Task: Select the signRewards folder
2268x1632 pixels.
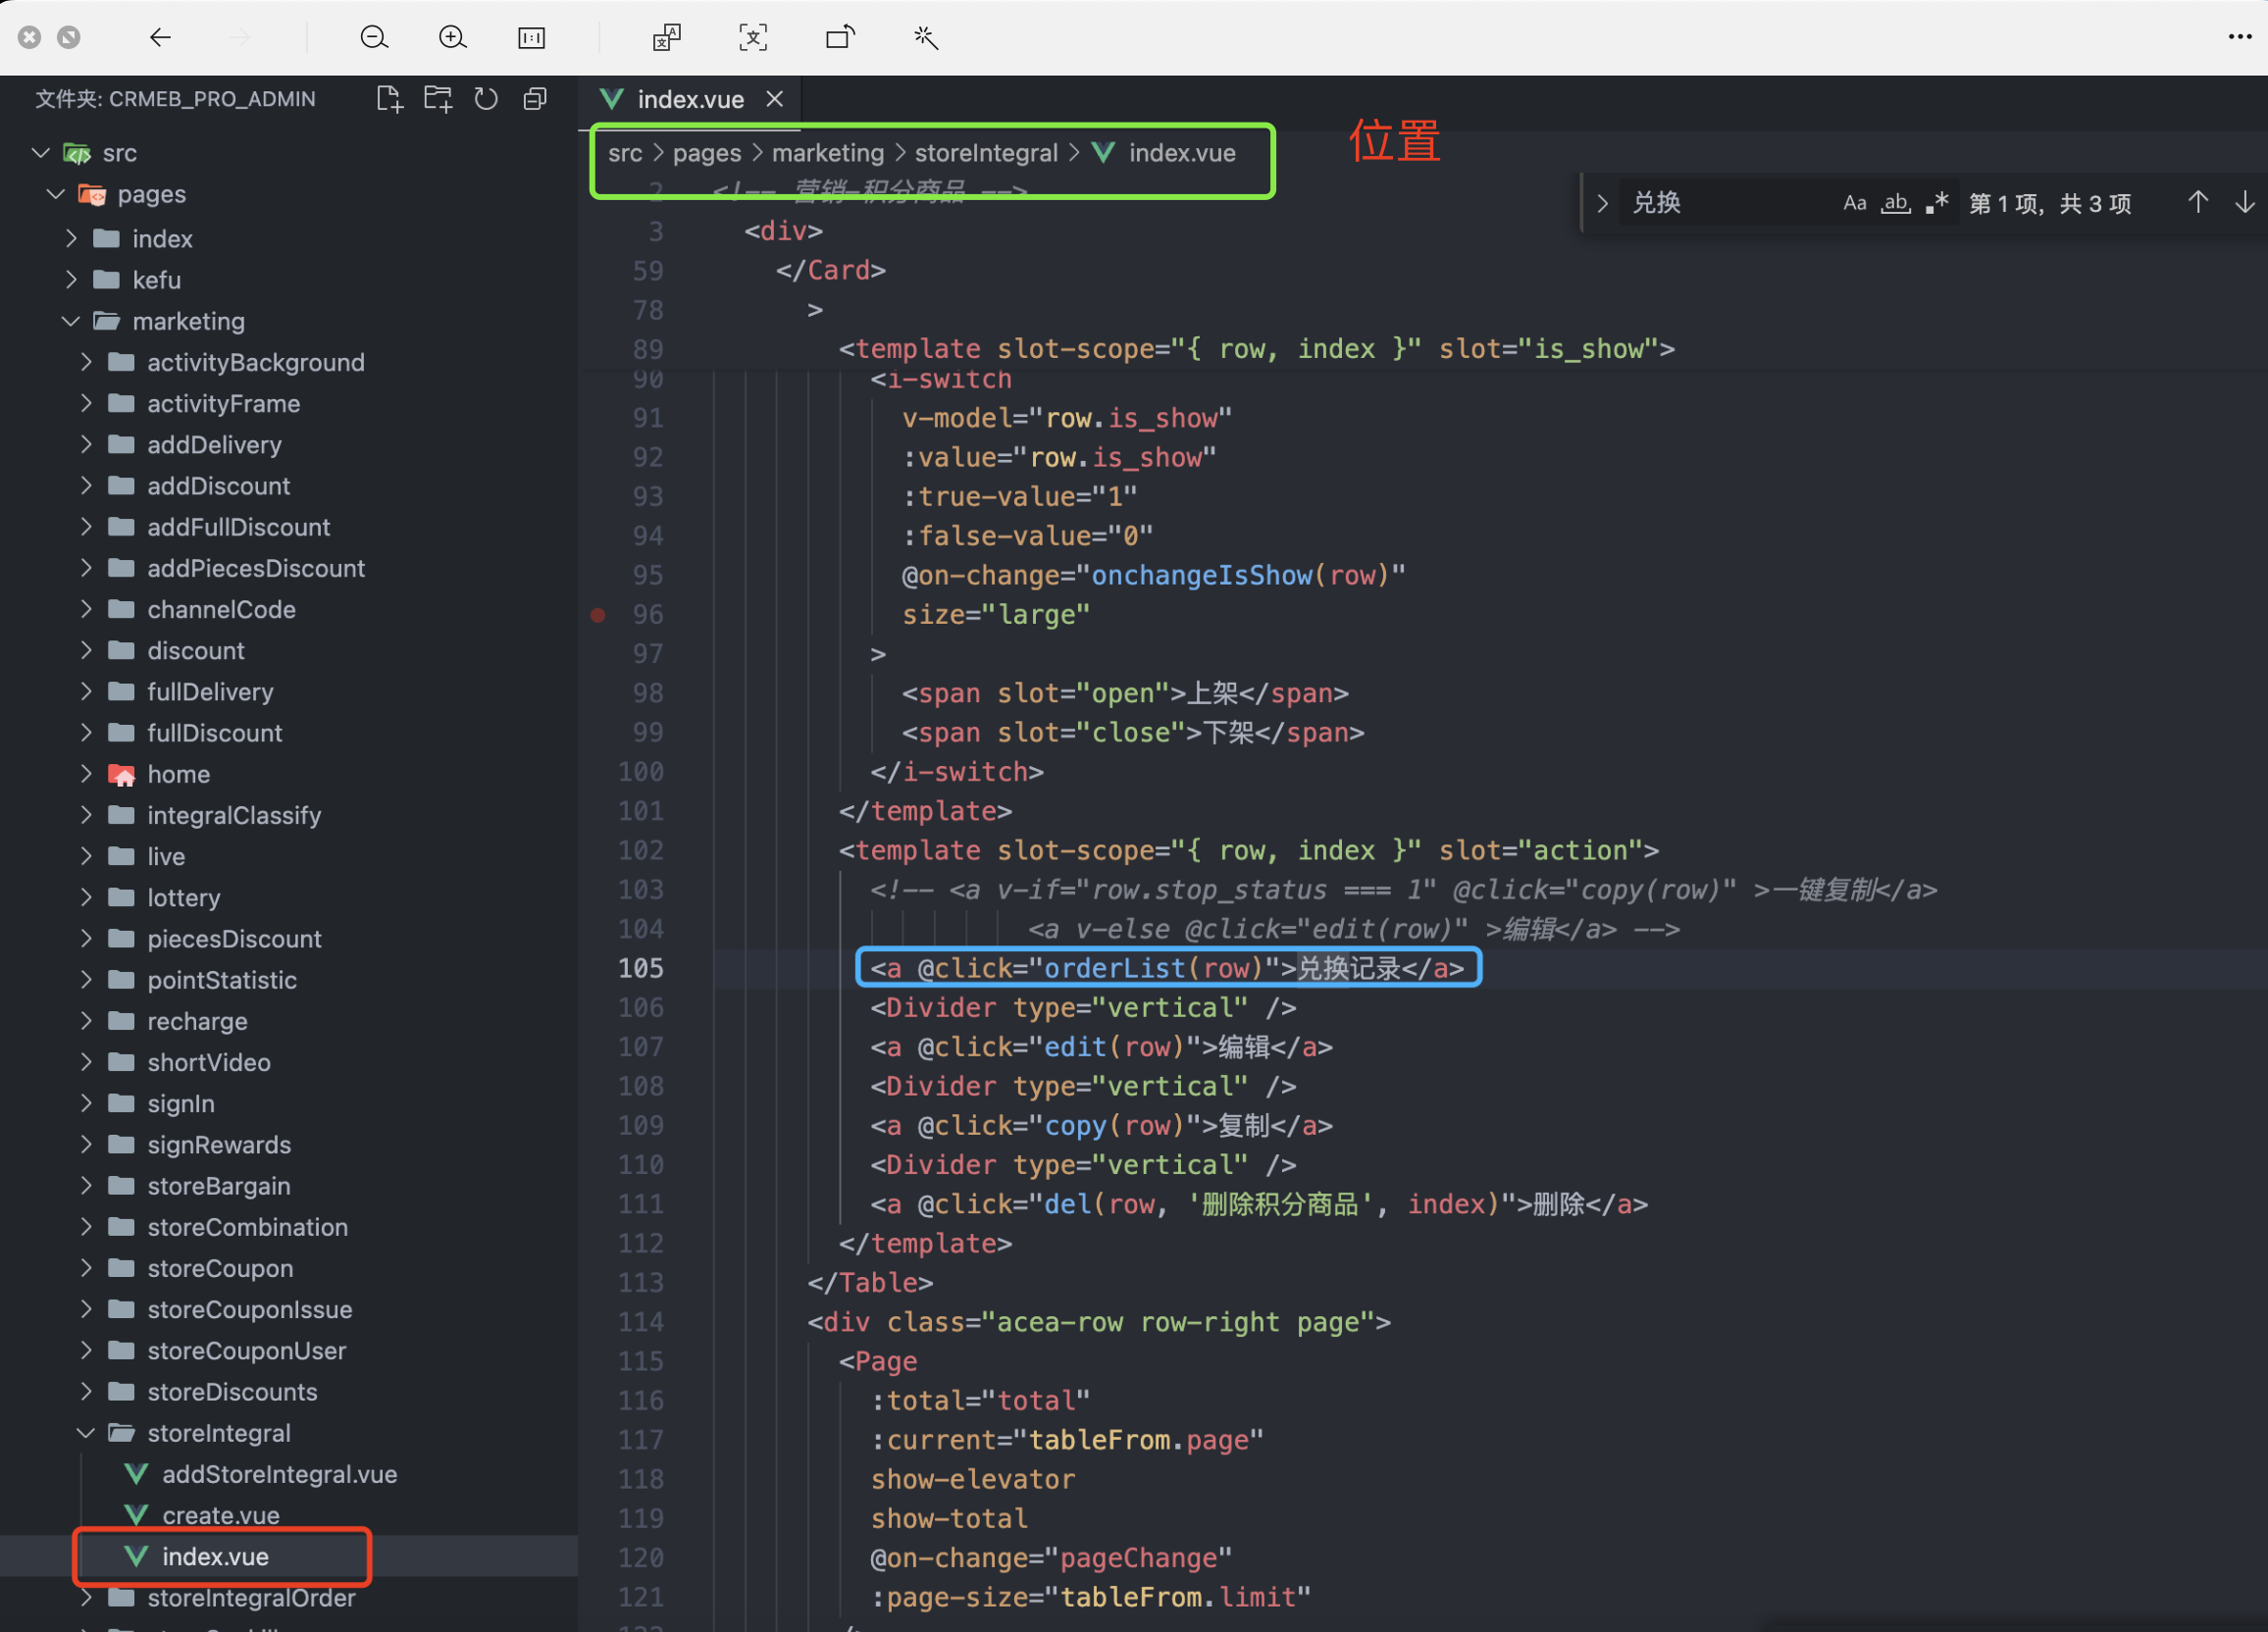Action: point(219,1145)
